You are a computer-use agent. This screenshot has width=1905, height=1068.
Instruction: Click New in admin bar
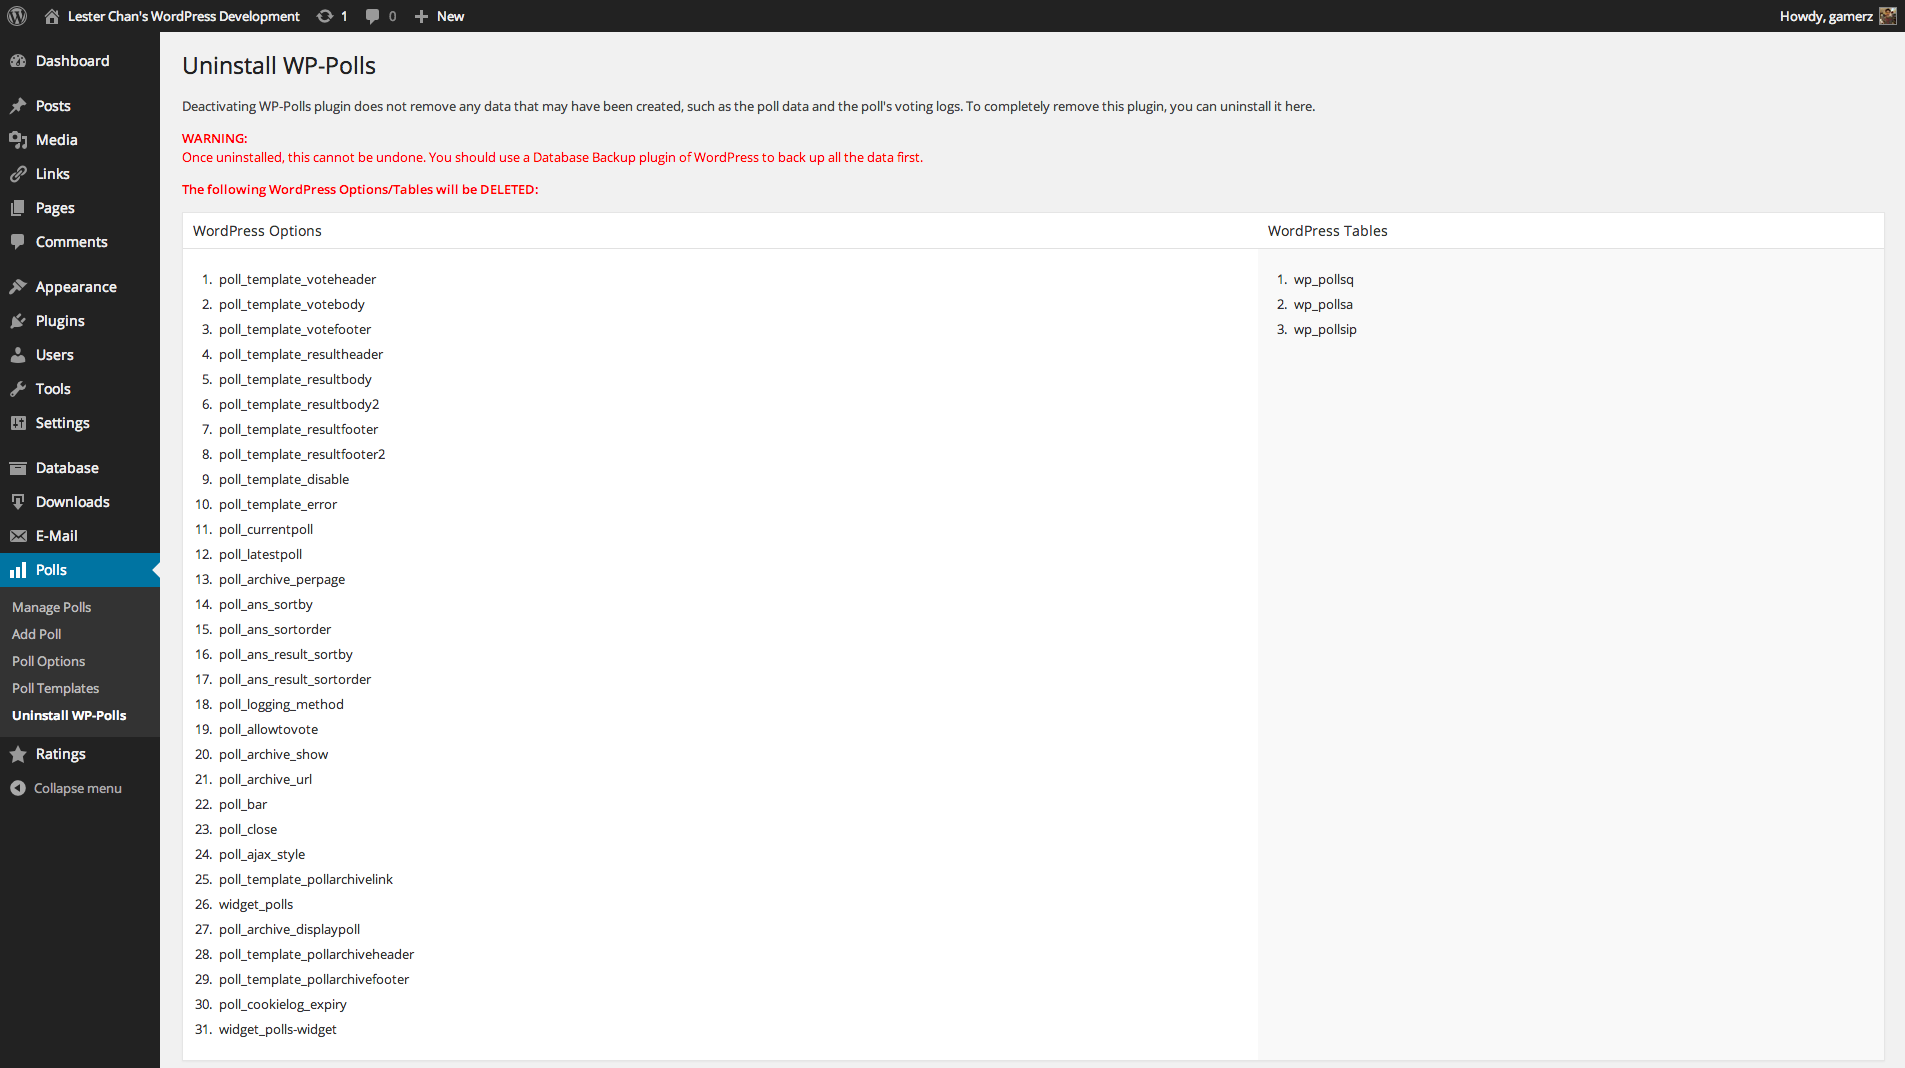(x=450, y=16)
